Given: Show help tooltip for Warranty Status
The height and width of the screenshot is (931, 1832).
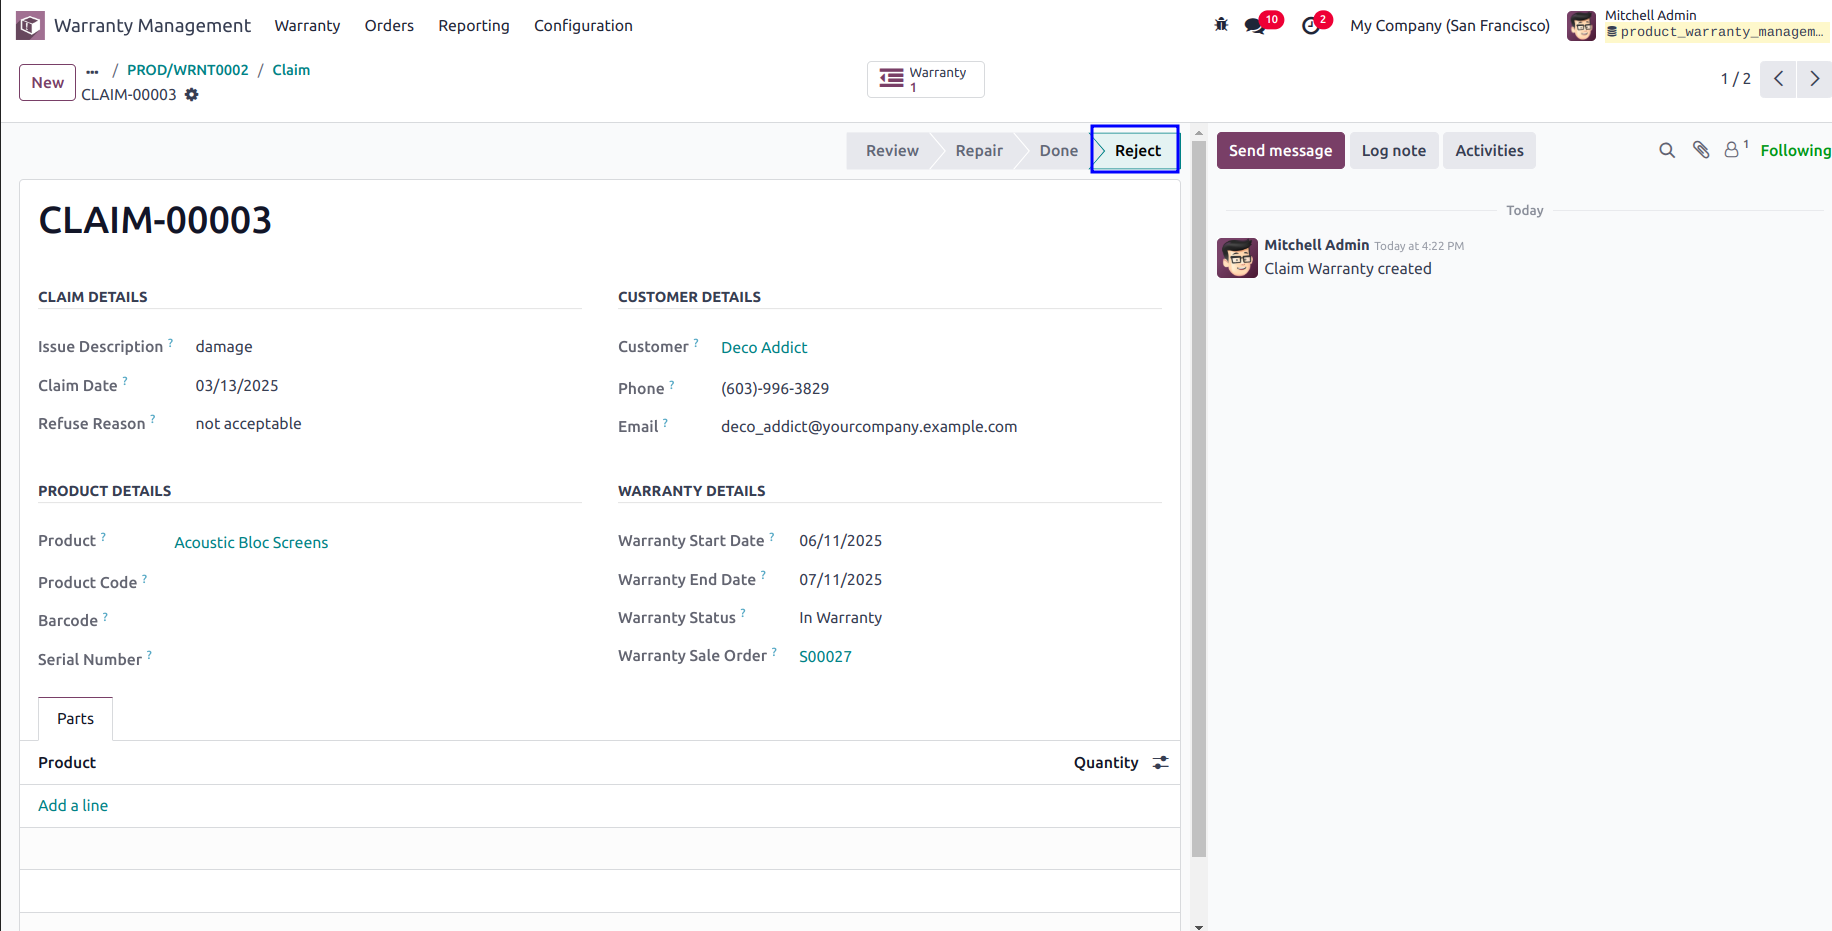Looking at the screenshot, I should (x=743, y=613).
